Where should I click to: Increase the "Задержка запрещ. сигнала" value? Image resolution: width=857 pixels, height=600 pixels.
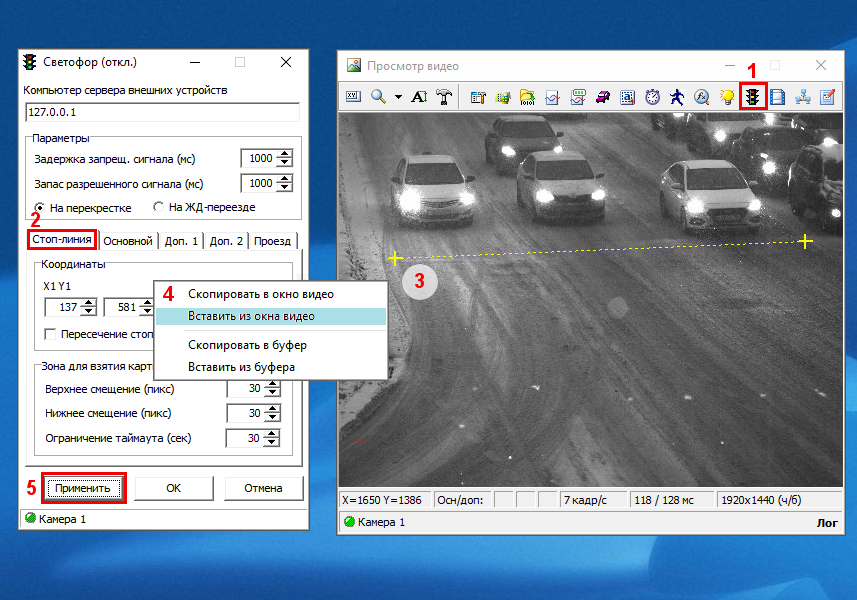tap(285, 153)
